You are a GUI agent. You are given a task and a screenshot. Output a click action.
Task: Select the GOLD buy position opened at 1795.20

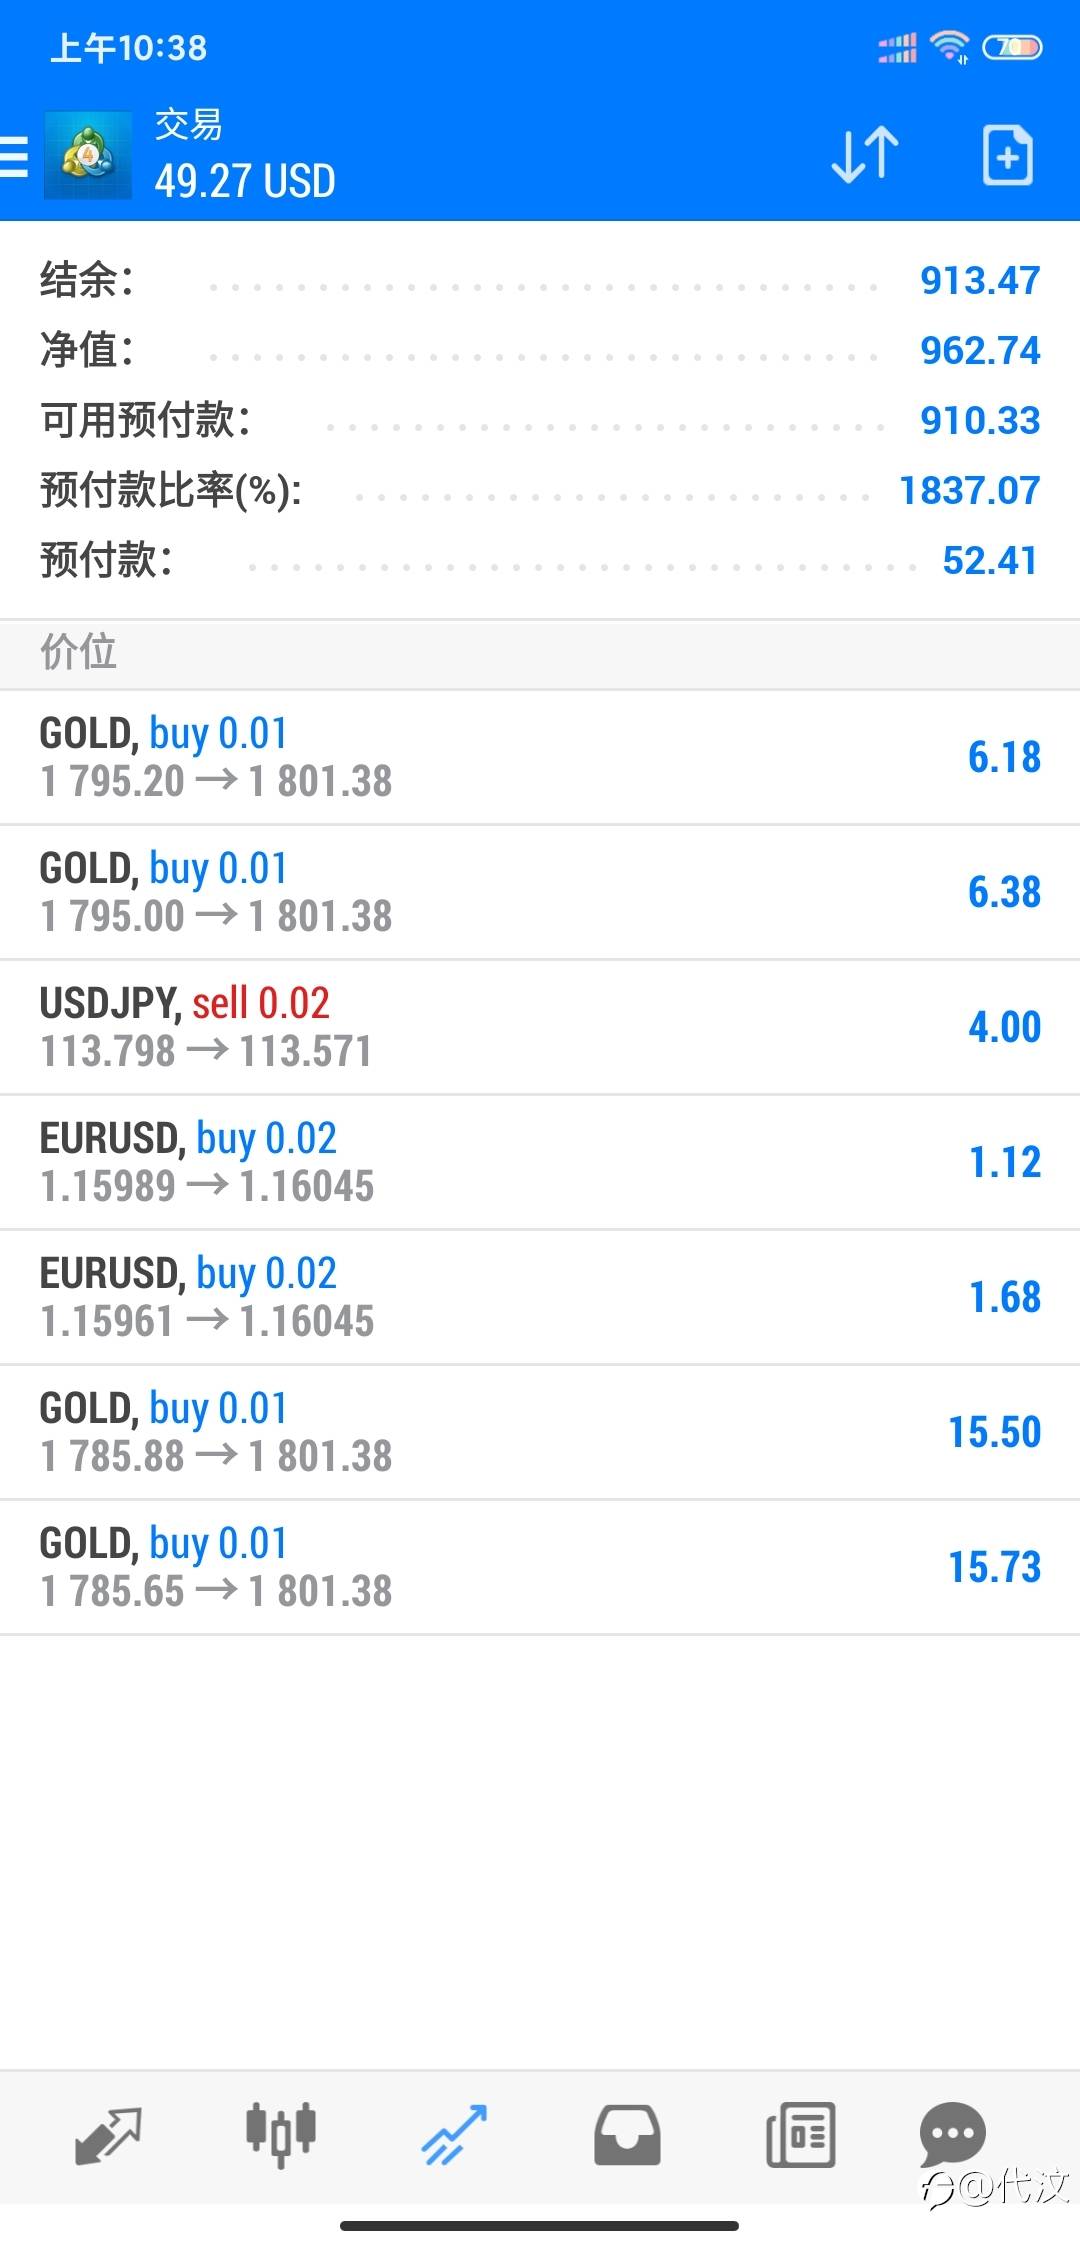pos(540,757)
